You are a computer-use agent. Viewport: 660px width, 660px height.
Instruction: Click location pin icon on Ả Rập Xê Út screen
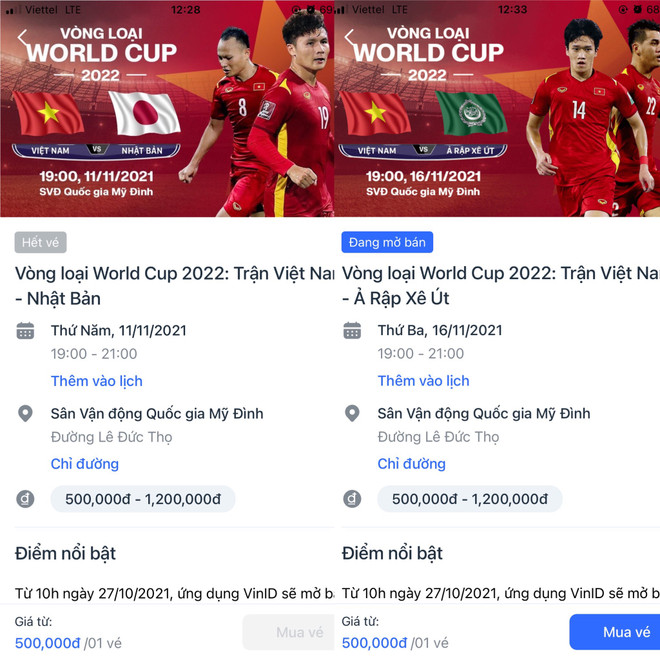tap(352, 413)
